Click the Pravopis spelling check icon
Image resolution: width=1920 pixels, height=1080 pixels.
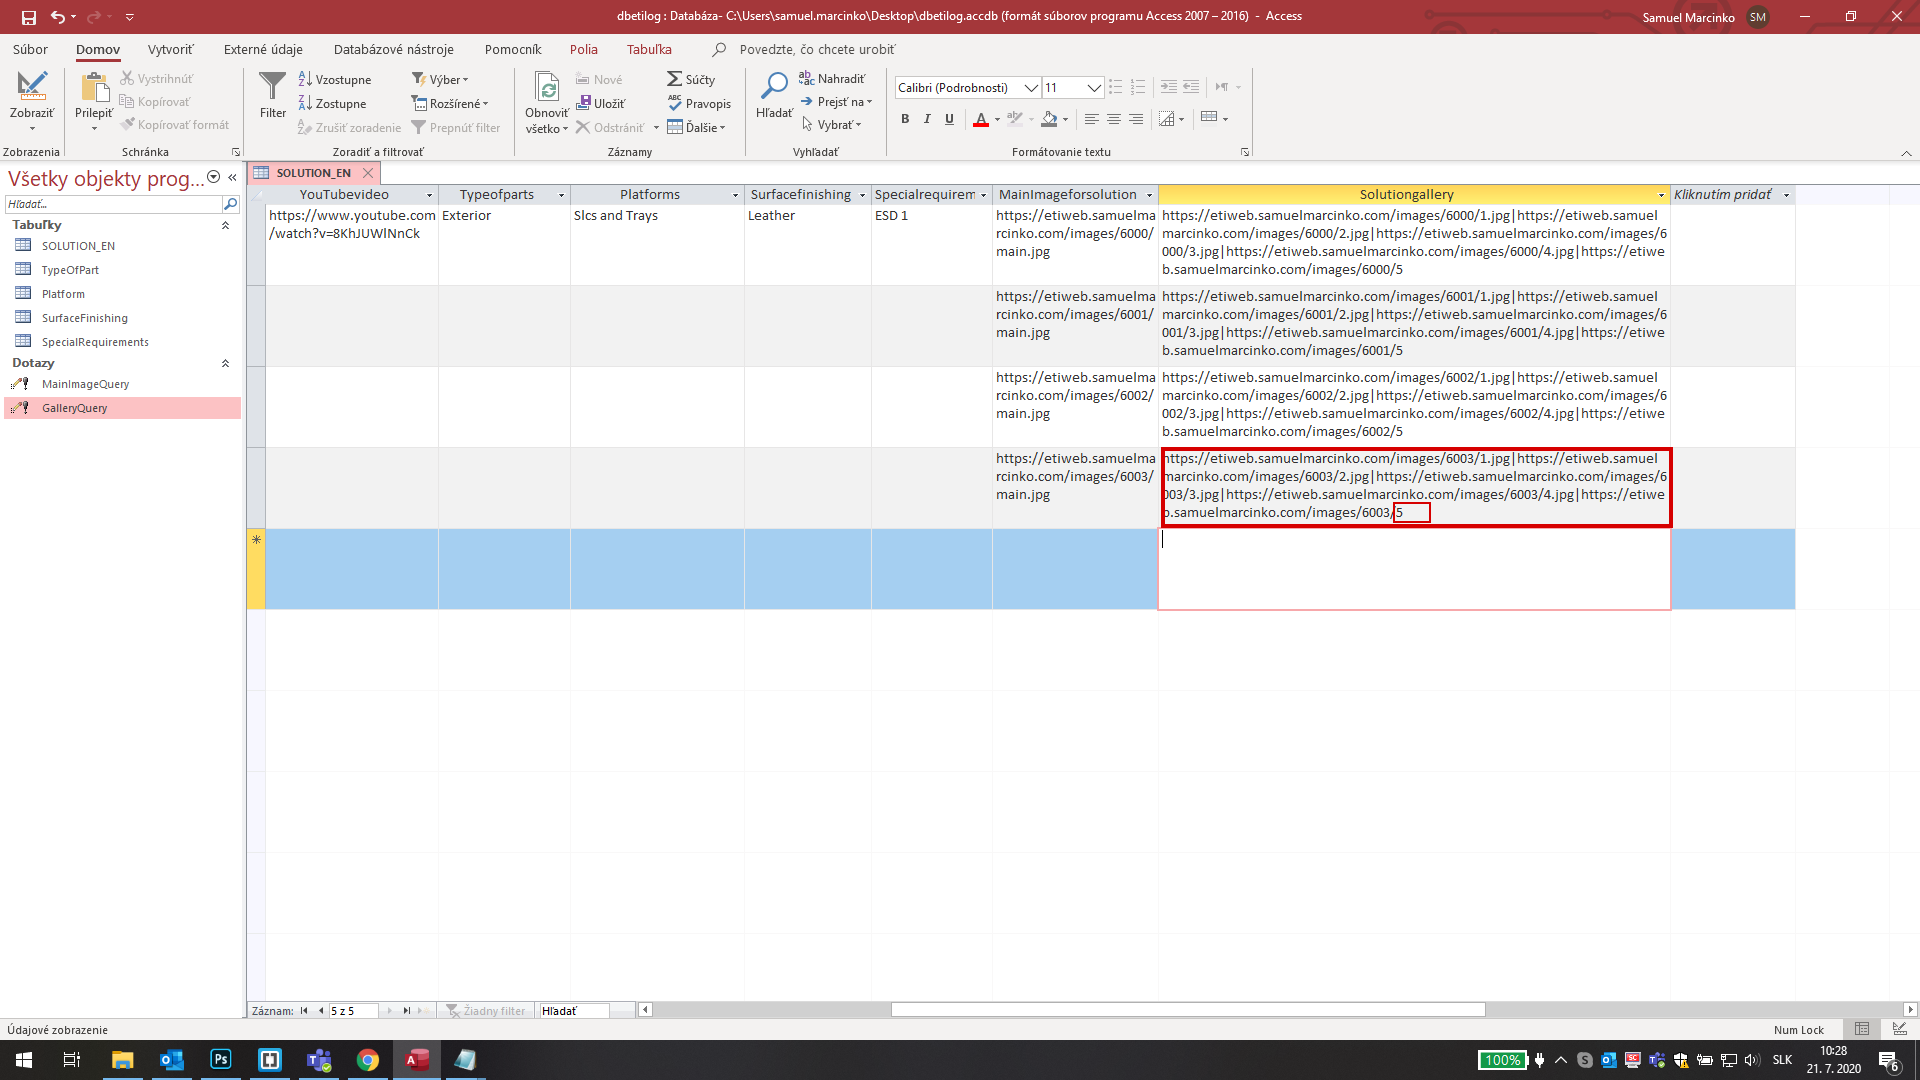675,103
